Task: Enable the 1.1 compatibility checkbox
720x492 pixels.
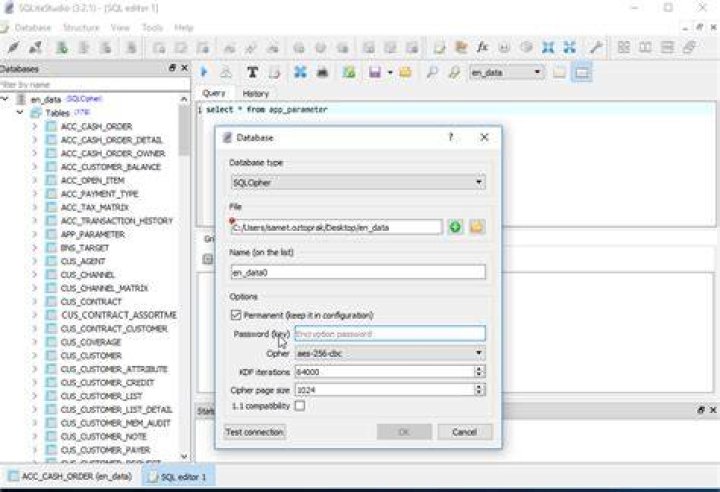Action: coord(300,406)
